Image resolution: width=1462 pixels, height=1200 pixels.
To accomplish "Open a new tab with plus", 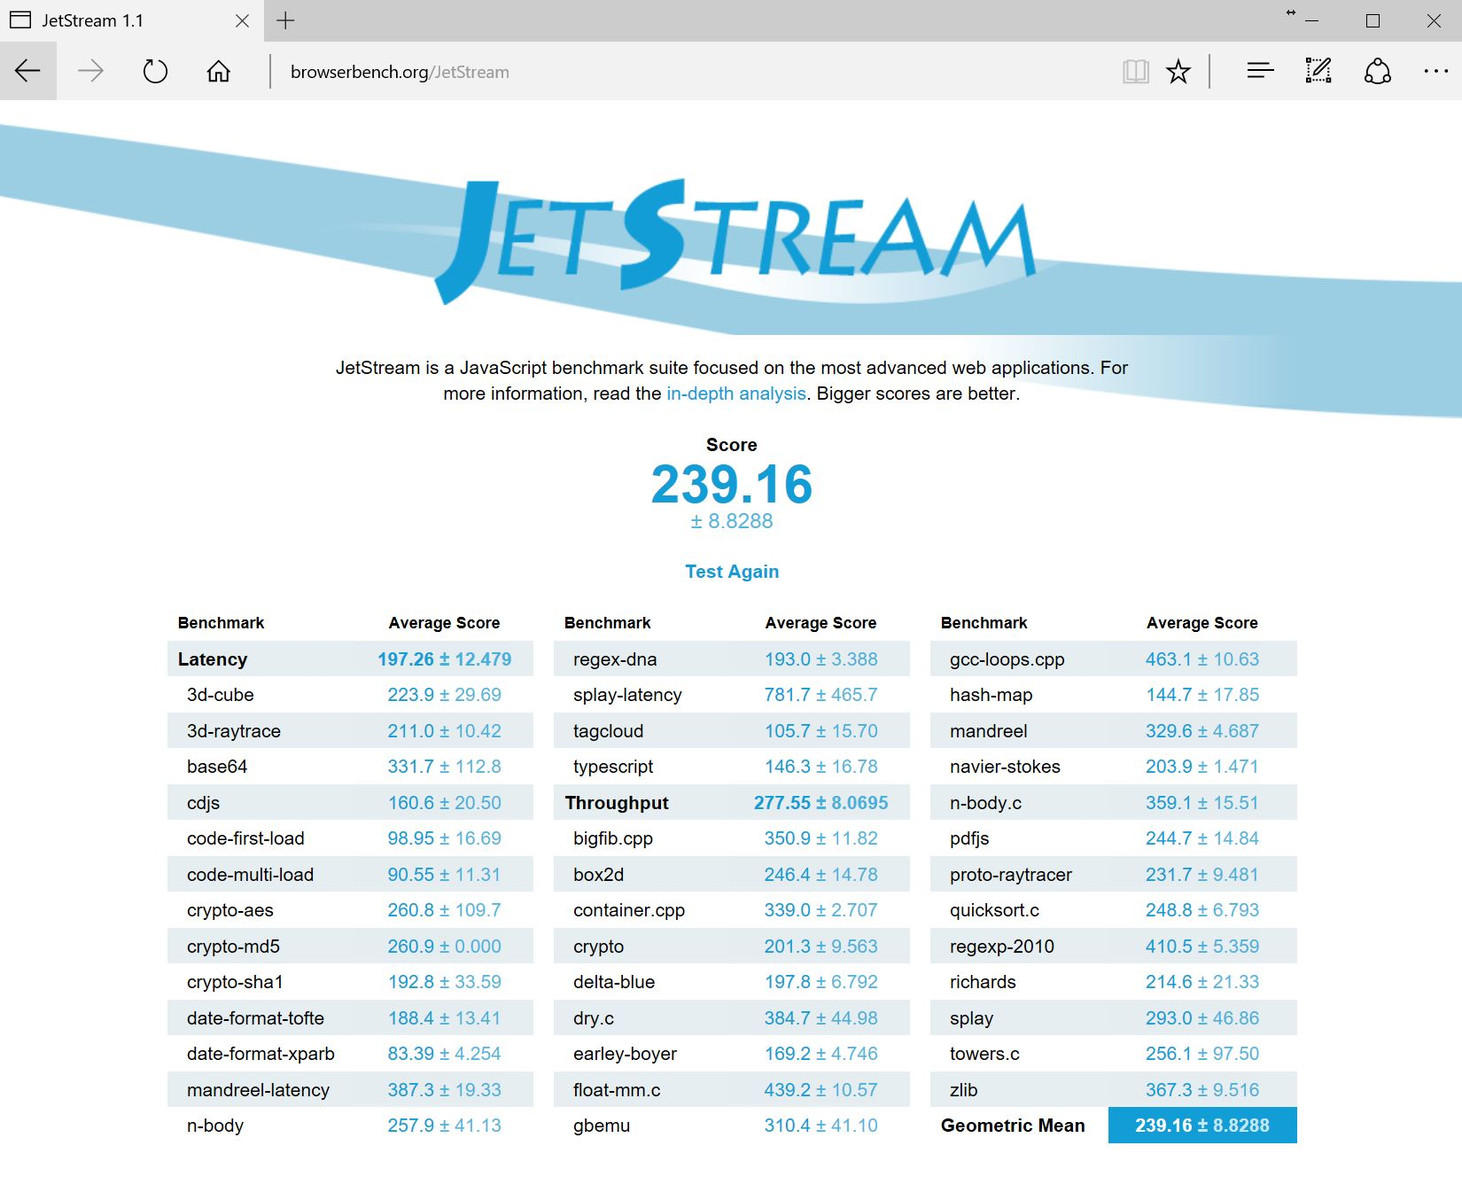I will 285,20.
